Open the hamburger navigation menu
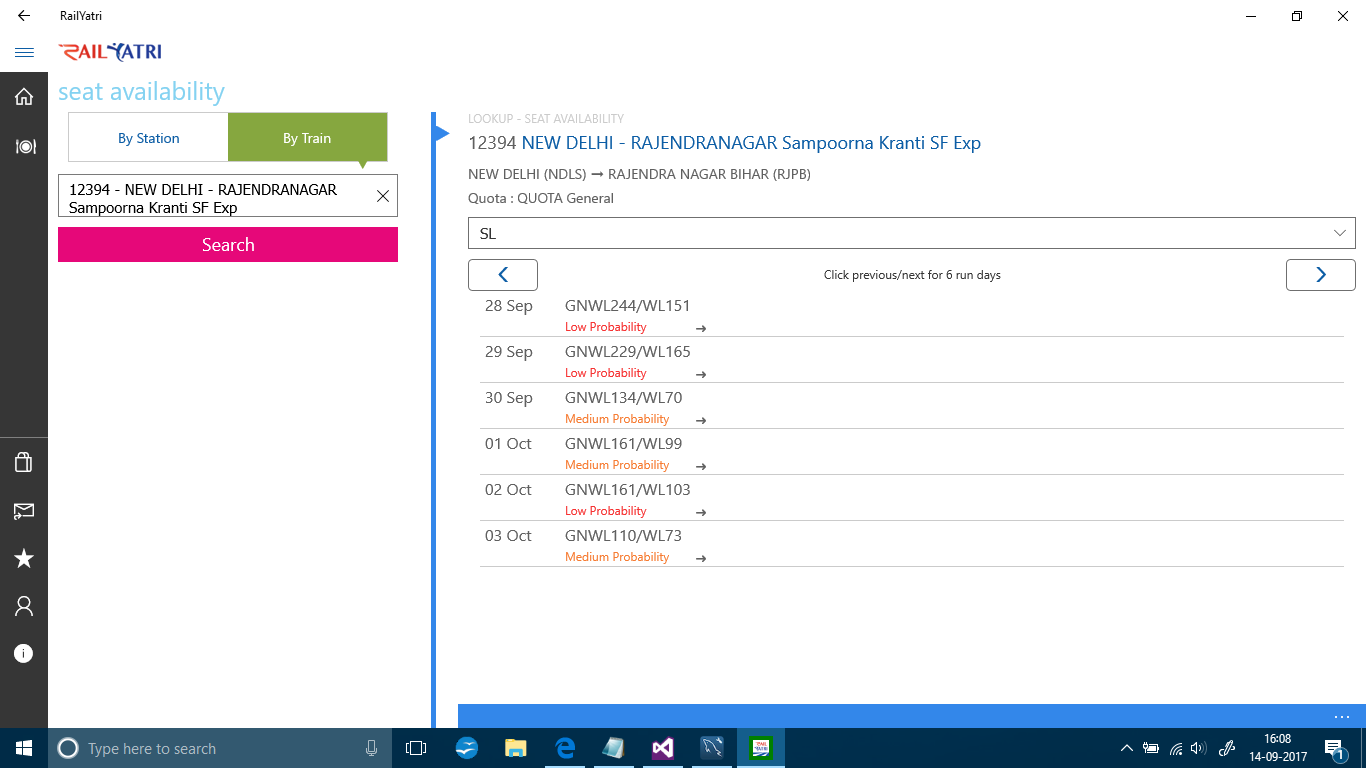The width and height of the screenshot is (1366, 768). point(24,52)
